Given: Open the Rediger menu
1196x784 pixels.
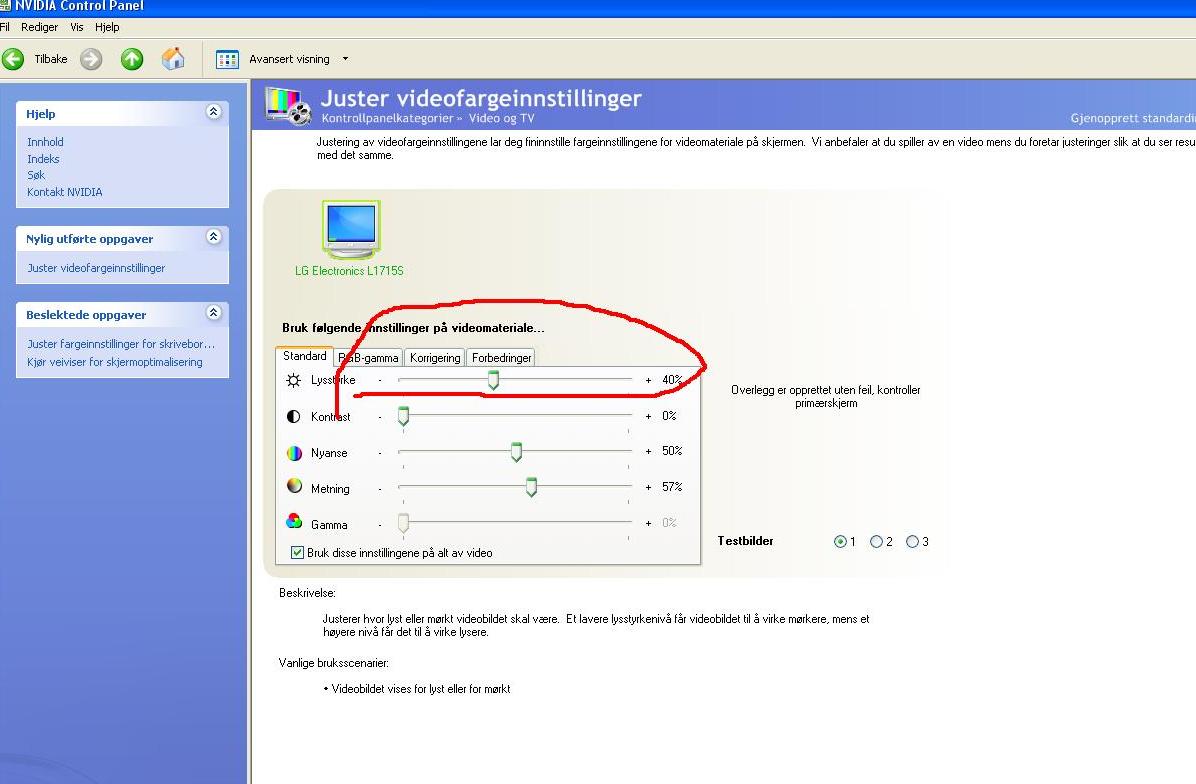Looking at the screenshot, I should click(x=40, y=27).
